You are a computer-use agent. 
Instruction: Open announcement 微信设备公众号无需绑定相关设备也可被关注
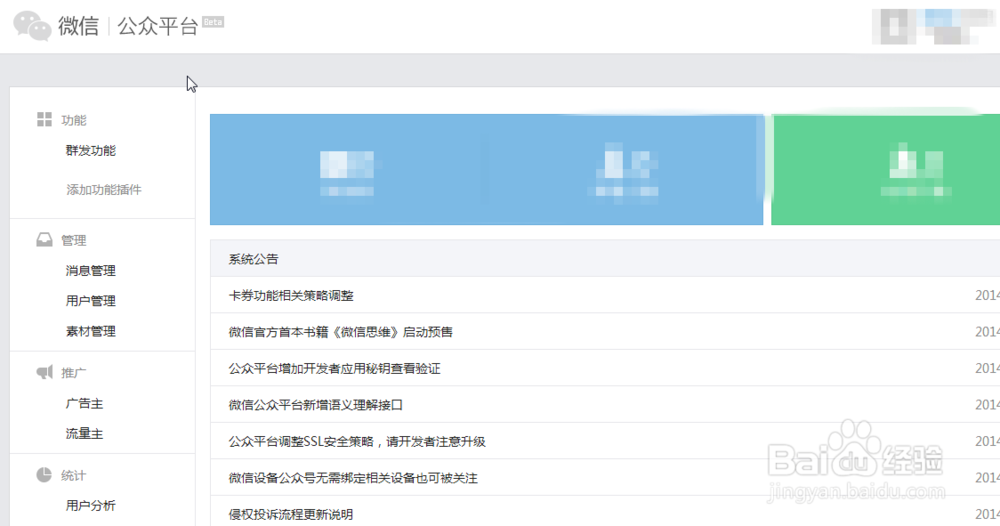(353, 478)
